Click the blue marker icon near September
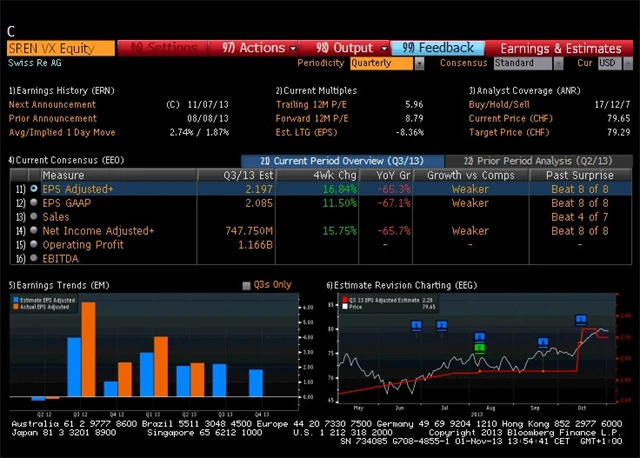Viewport: 640px width, 458px height. [x=543, y=343]
